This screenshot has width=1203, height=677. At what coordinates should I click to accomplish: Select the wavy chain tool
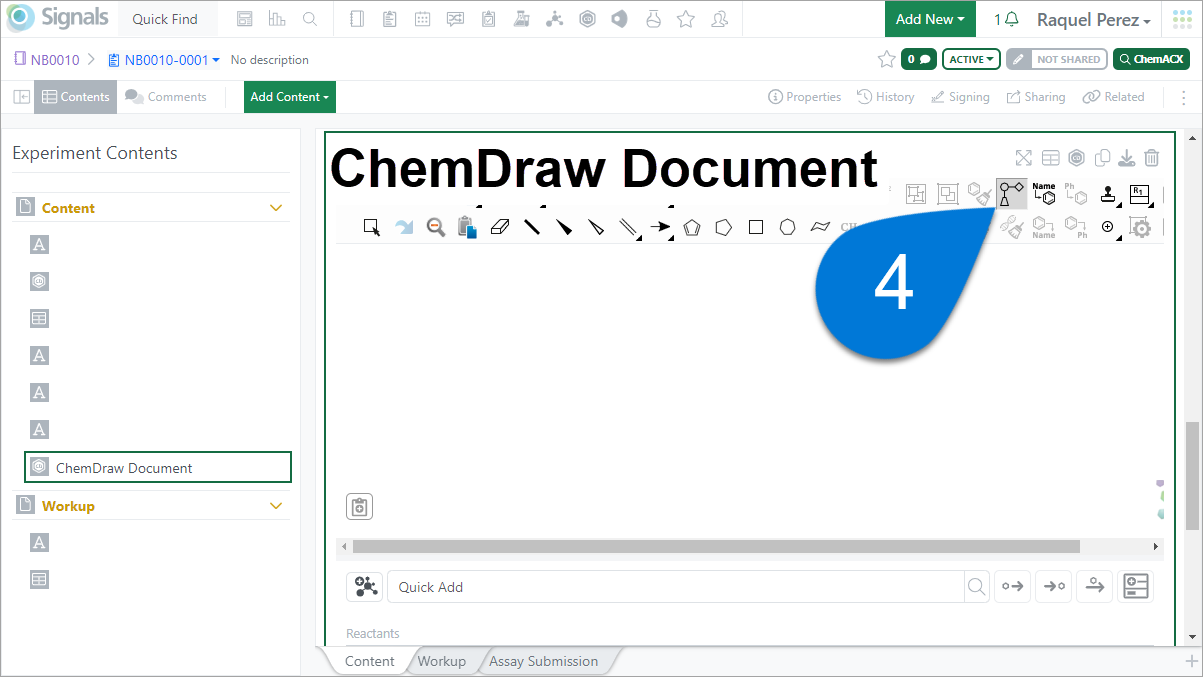pyautogui.click(x=820, y=227)
